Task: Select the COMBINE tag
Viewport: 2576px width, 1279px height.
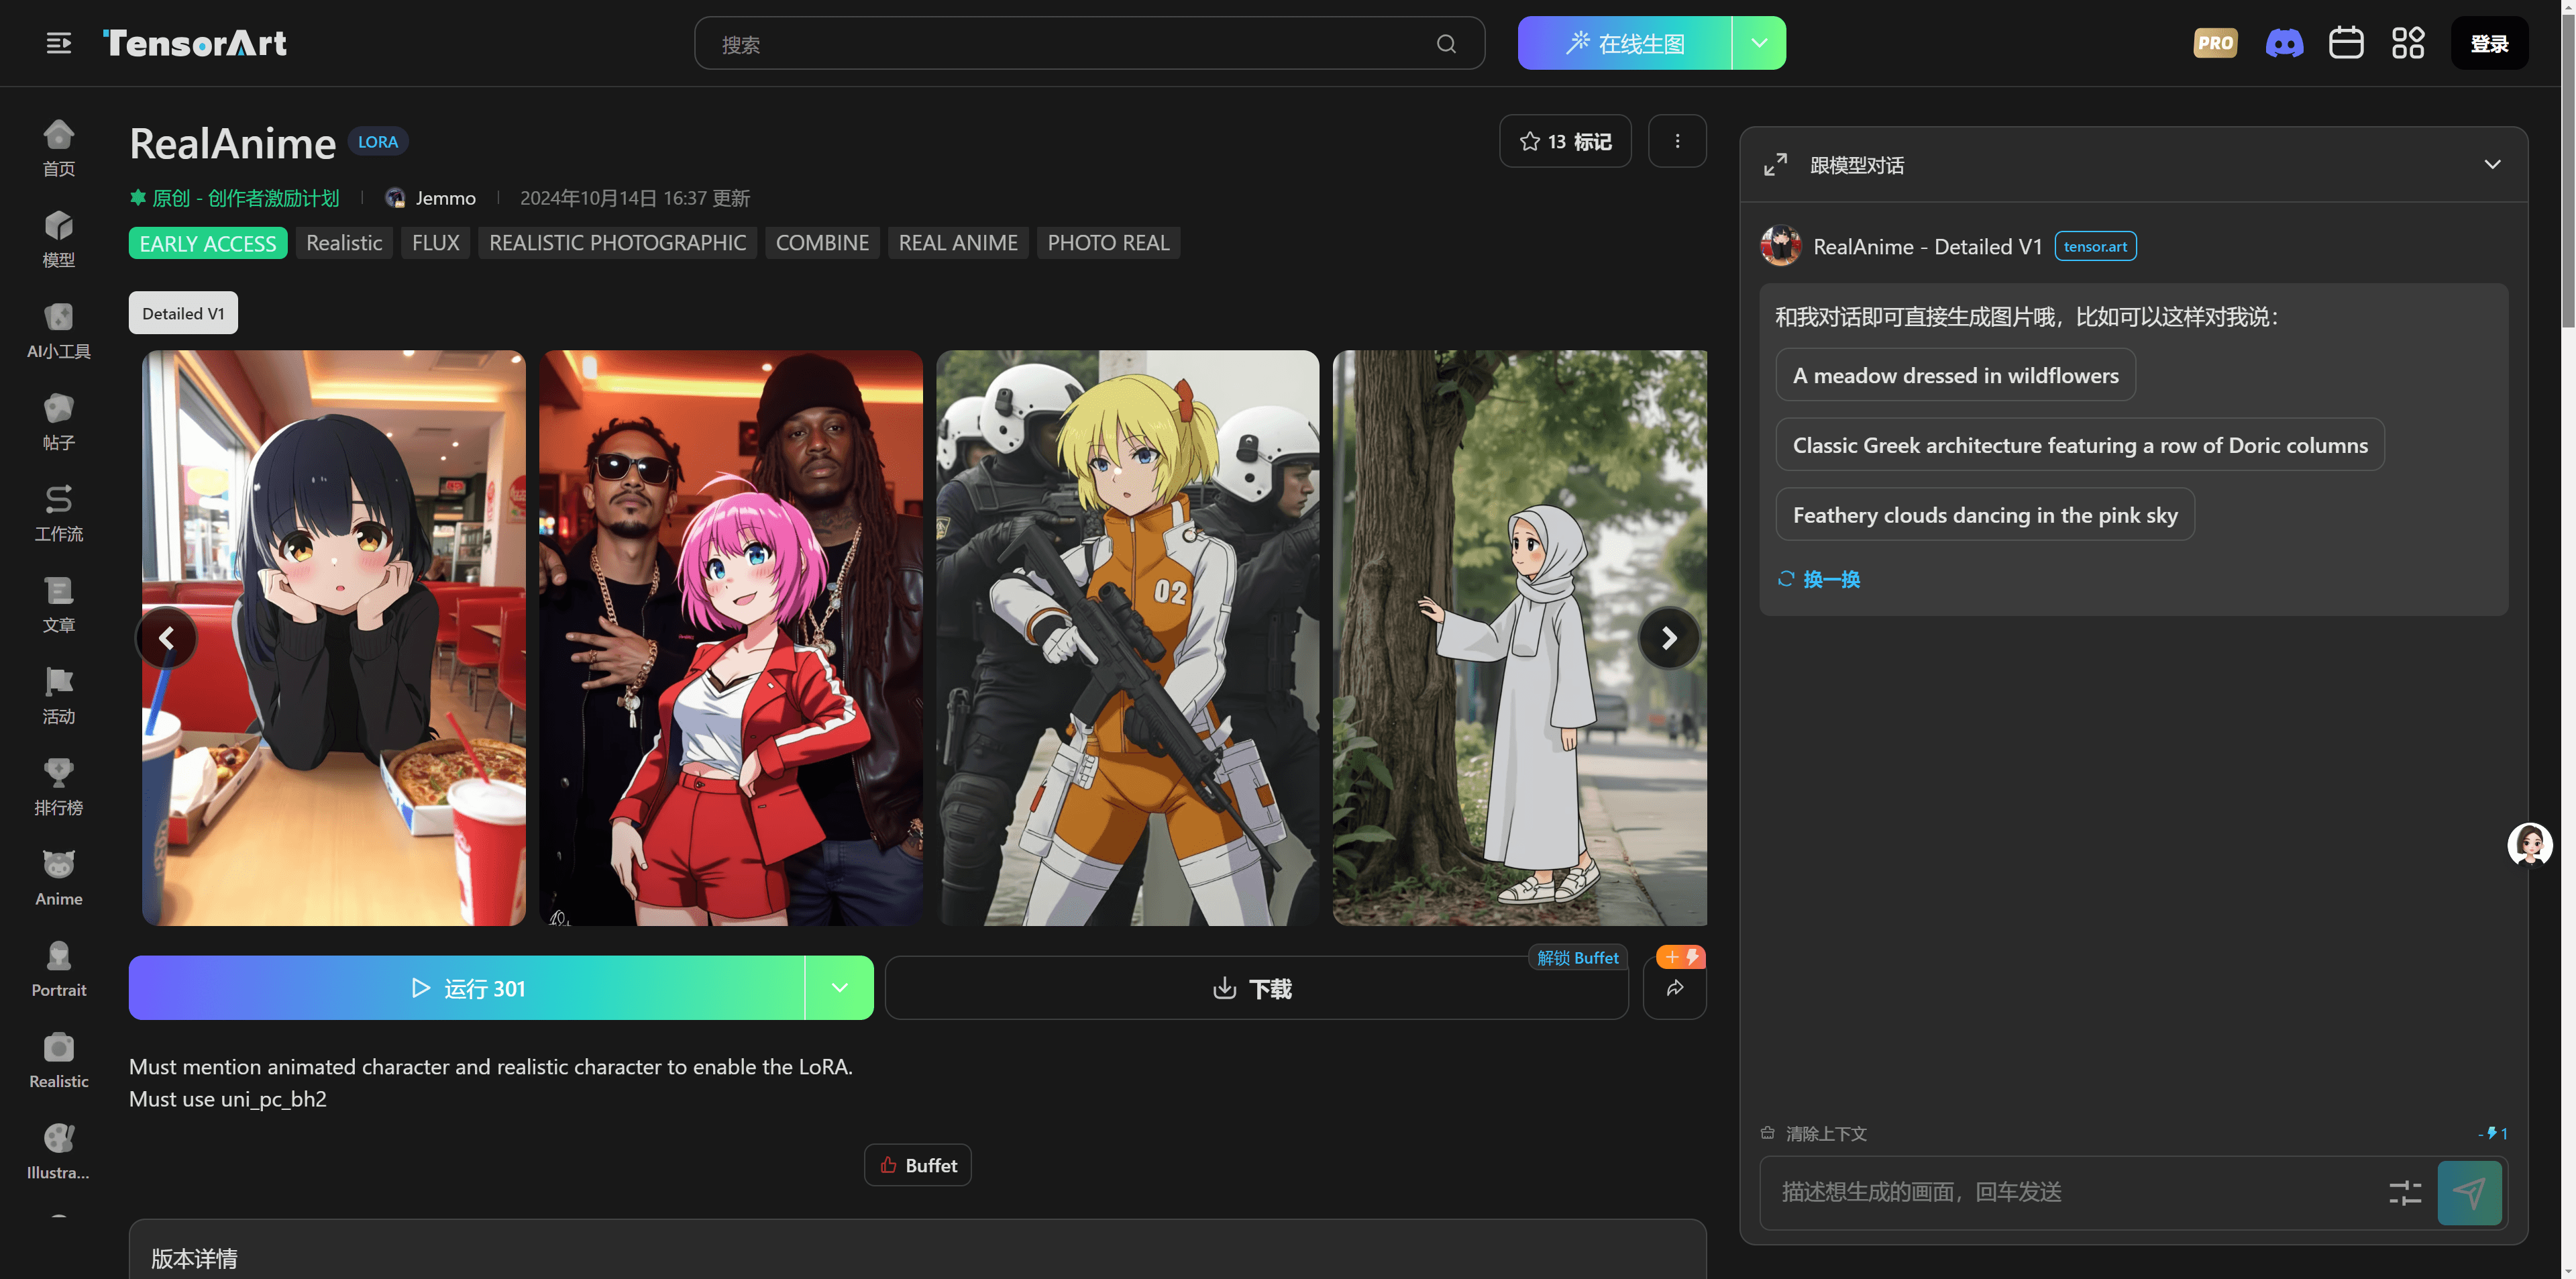Action: [822, 243]
